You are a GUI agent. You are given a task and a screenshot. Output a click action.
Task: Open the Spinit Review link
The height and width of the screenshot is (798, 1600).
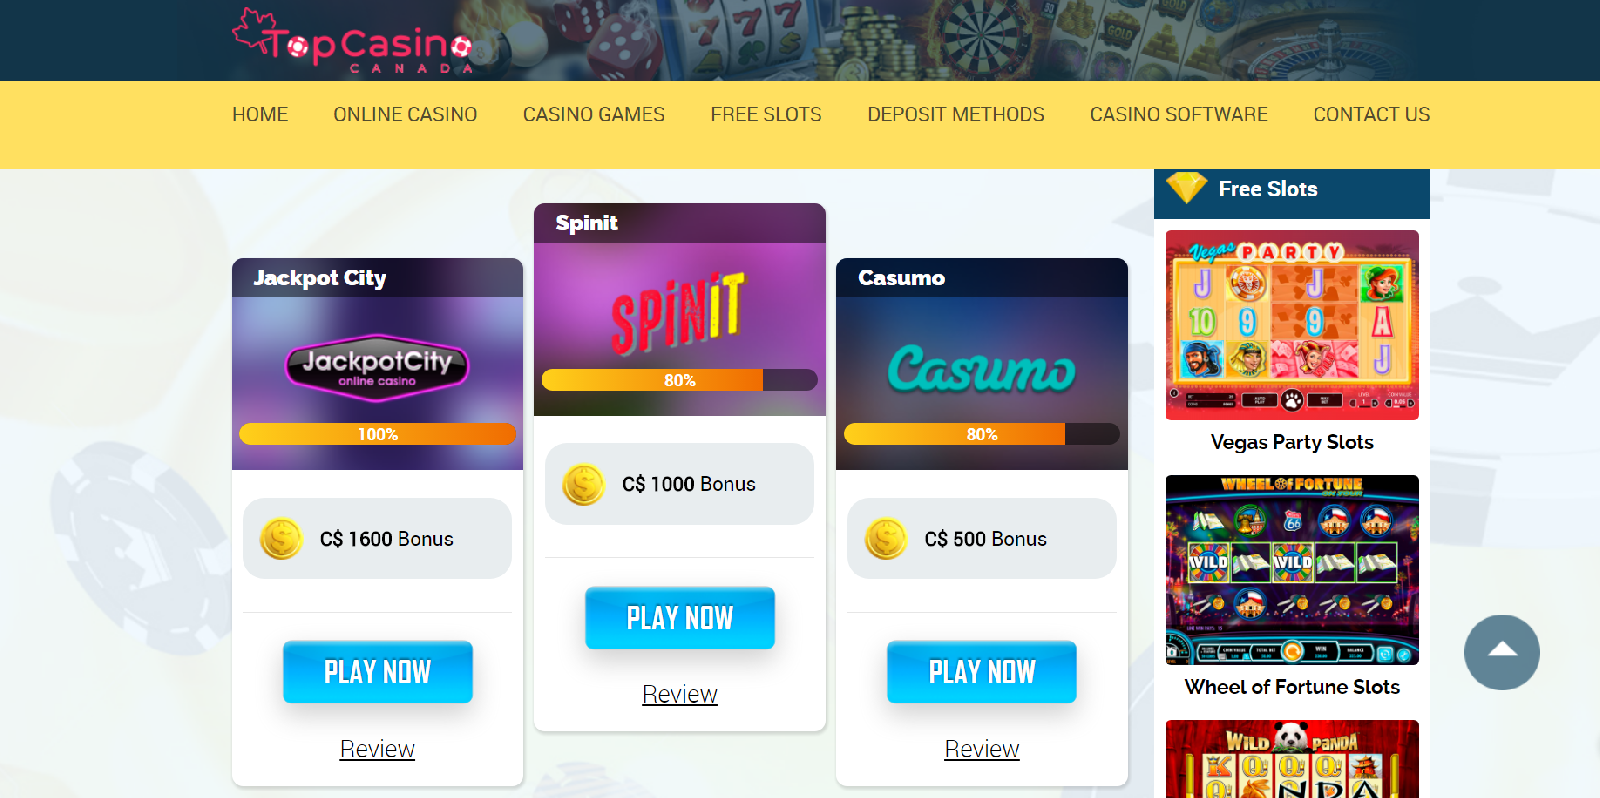pyautogui.click(x=680, y=694)
